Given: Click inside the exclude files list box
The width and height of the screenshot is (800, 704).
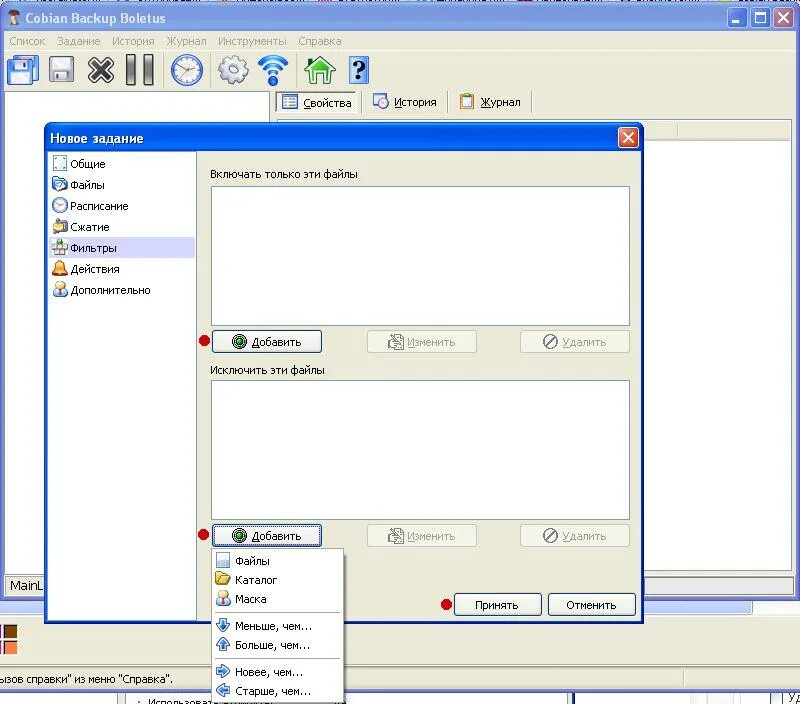Looking at the screenshot, I should (x=420, y=449).
